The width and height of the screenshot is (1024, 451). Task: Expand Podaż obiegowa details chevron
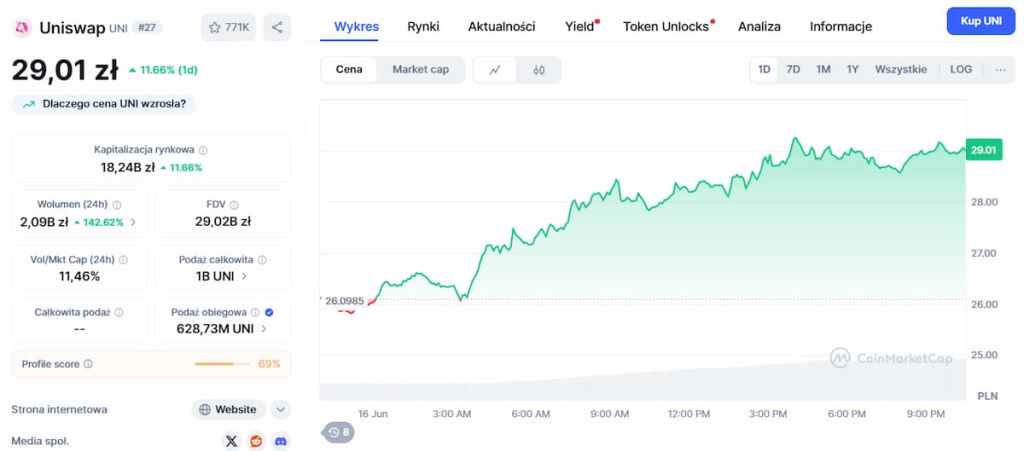click(263, 329)
